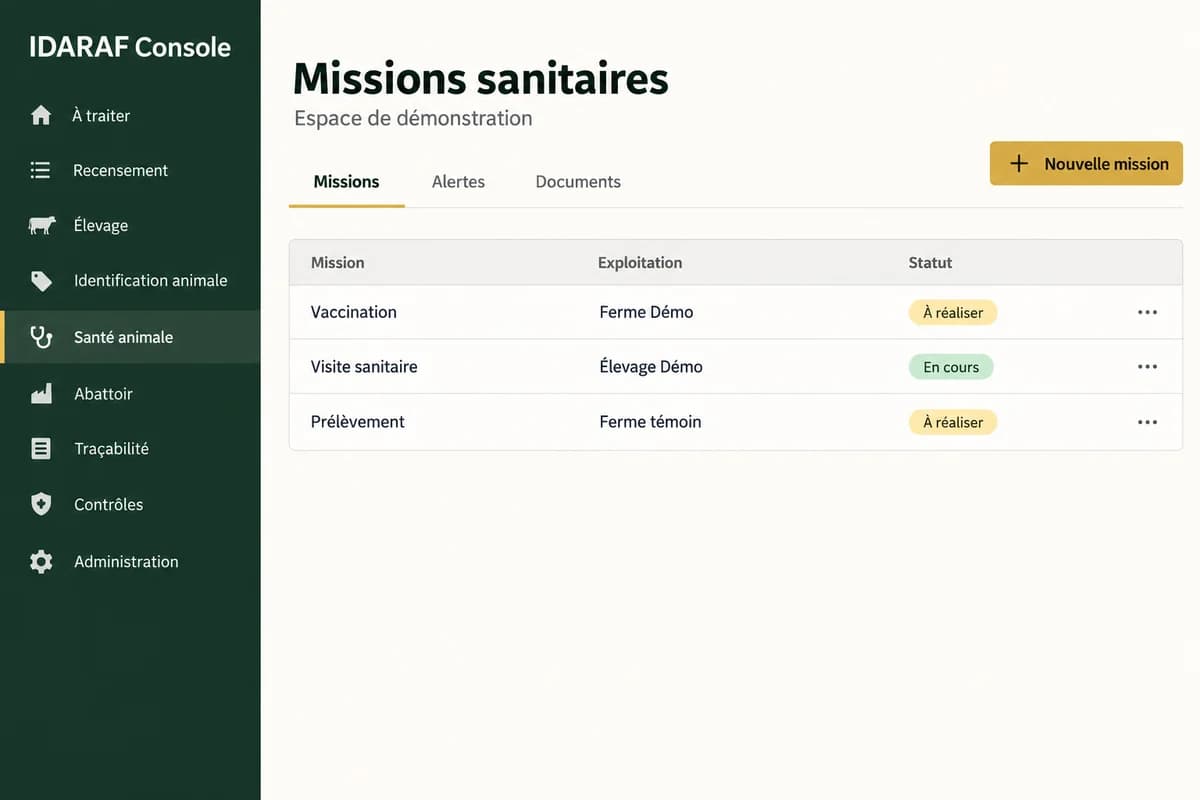The height and width of the screenshot is (800, 1200).
Task: Click the Statut column header
Action: 930,262
